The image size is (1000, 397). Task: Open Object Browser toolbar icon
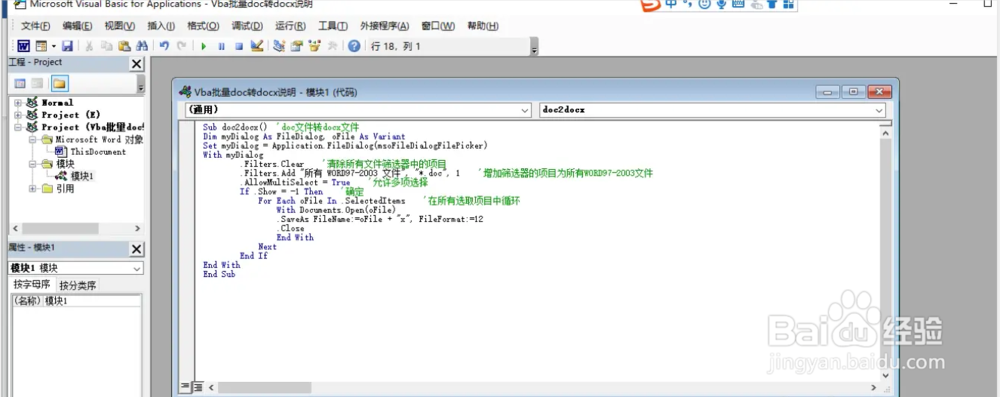(314, 46)
